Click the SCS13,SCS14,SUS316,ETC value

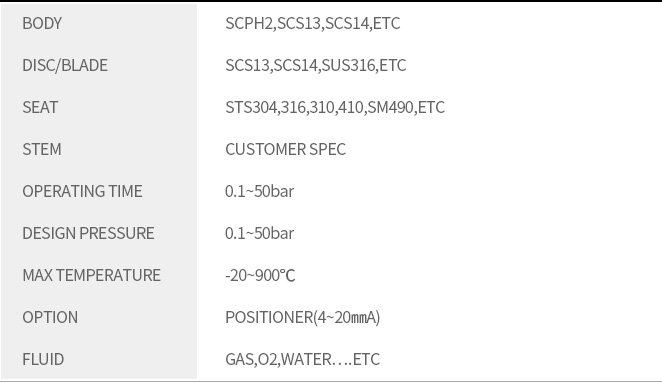pos(315,65)
